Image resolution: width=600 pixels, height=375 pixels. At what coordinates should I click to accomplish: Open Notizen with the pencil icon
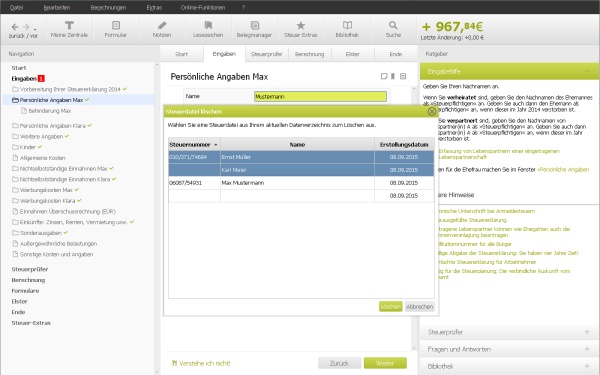pos(162,29)
